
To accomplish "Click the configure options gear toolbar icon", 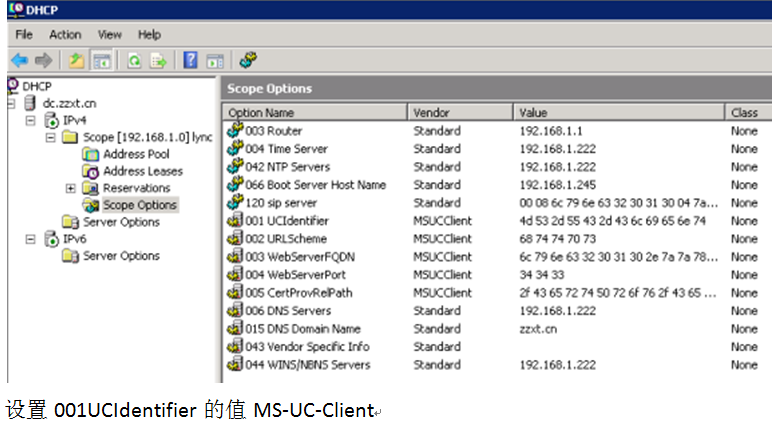I will [248, 60].
